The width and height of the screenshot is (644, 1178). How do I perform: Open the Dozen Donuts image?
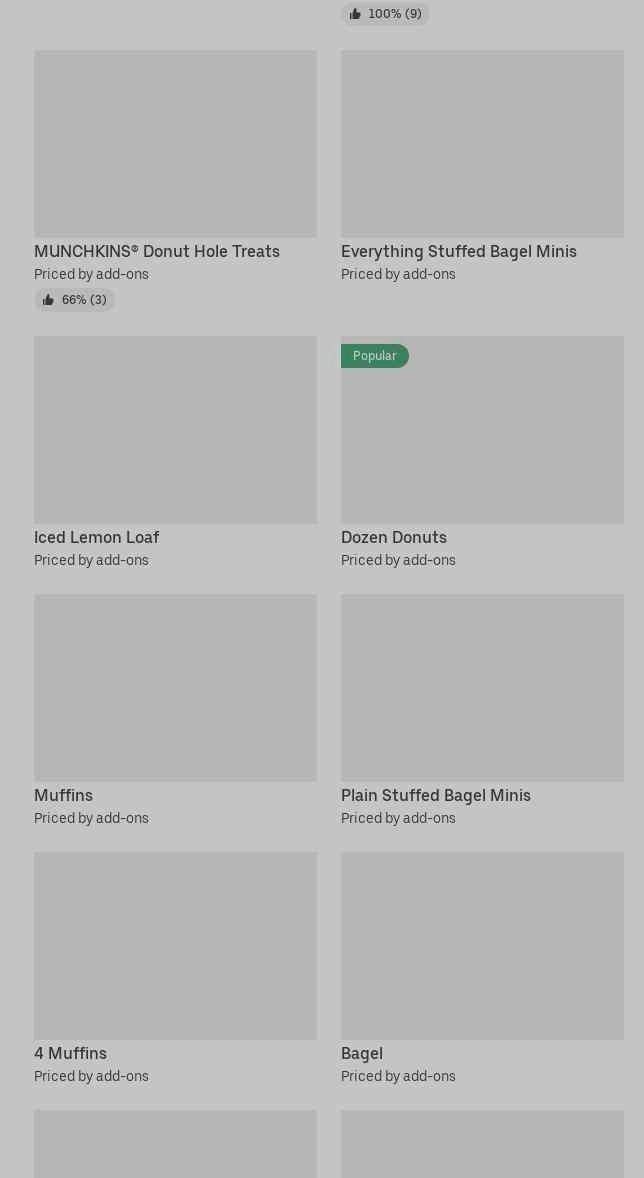(482, 440)
